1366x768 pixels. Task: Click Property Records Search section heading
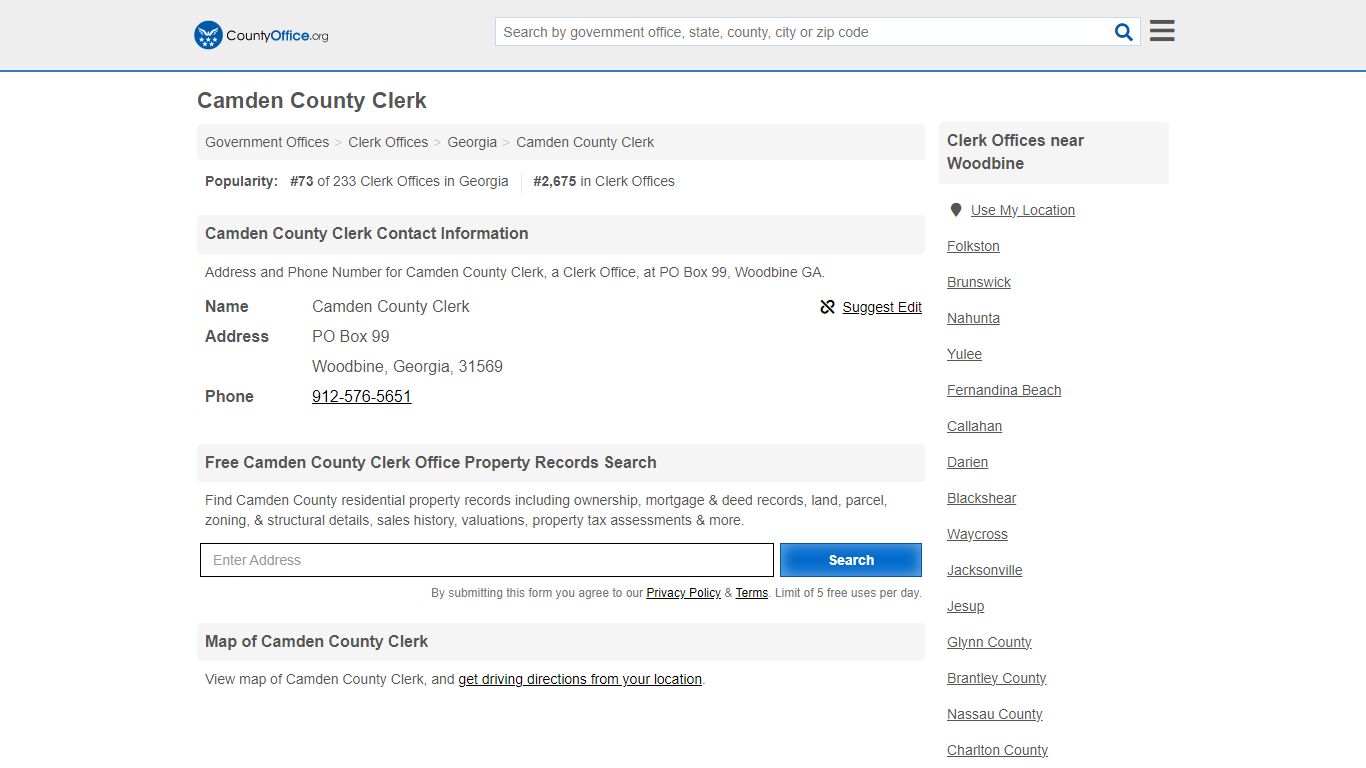(430, 462)
